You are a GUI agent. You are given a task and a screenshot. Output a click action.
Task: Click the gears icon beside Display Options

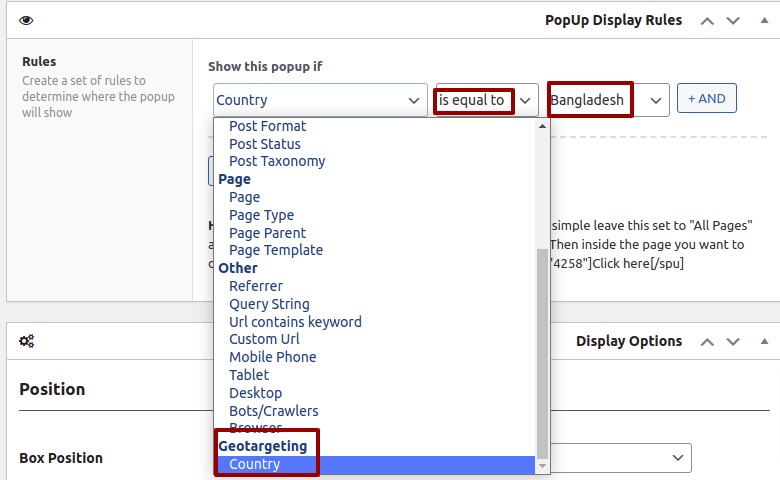click(x=26, y=341)
